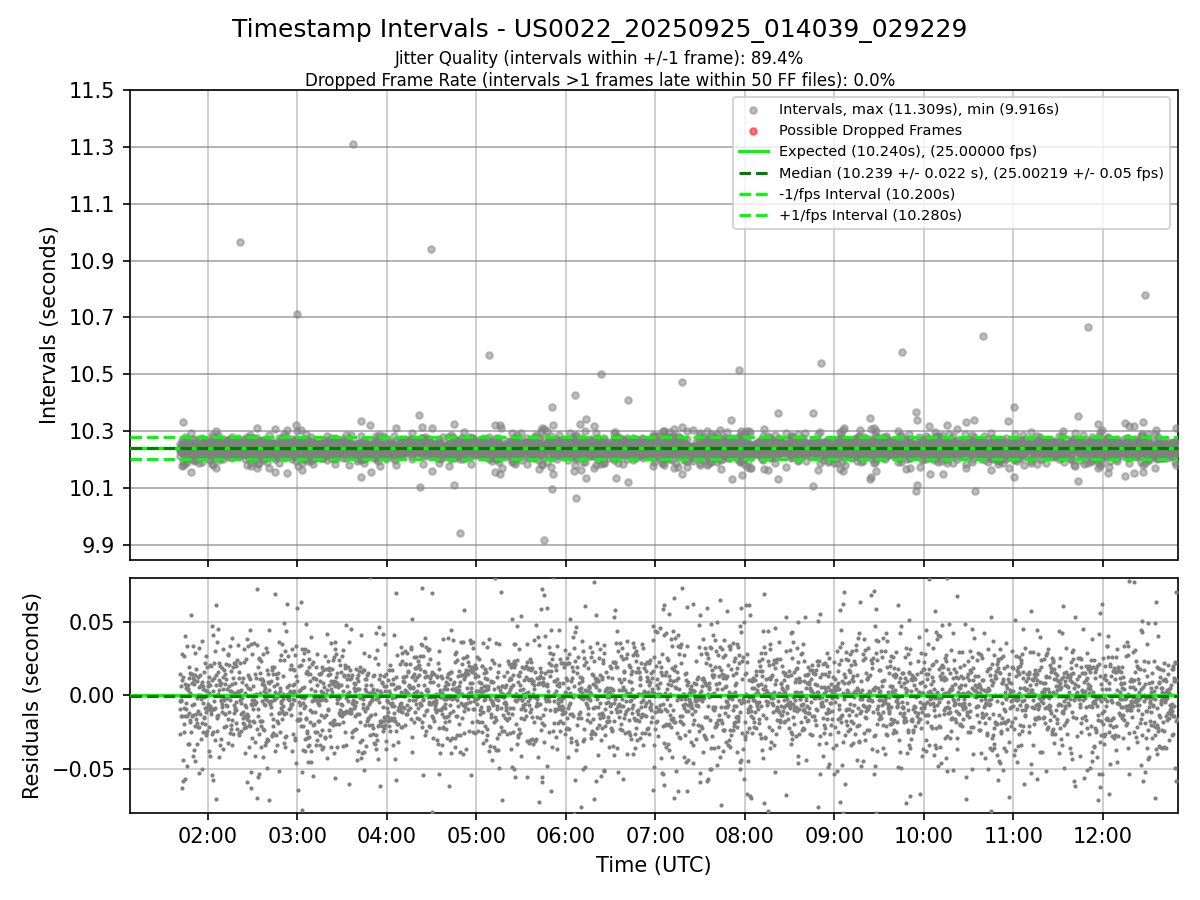Click the "11:00" x-axis tick label
The width and height of the screenshot is (1200, 900).
tap(1013, 835)
